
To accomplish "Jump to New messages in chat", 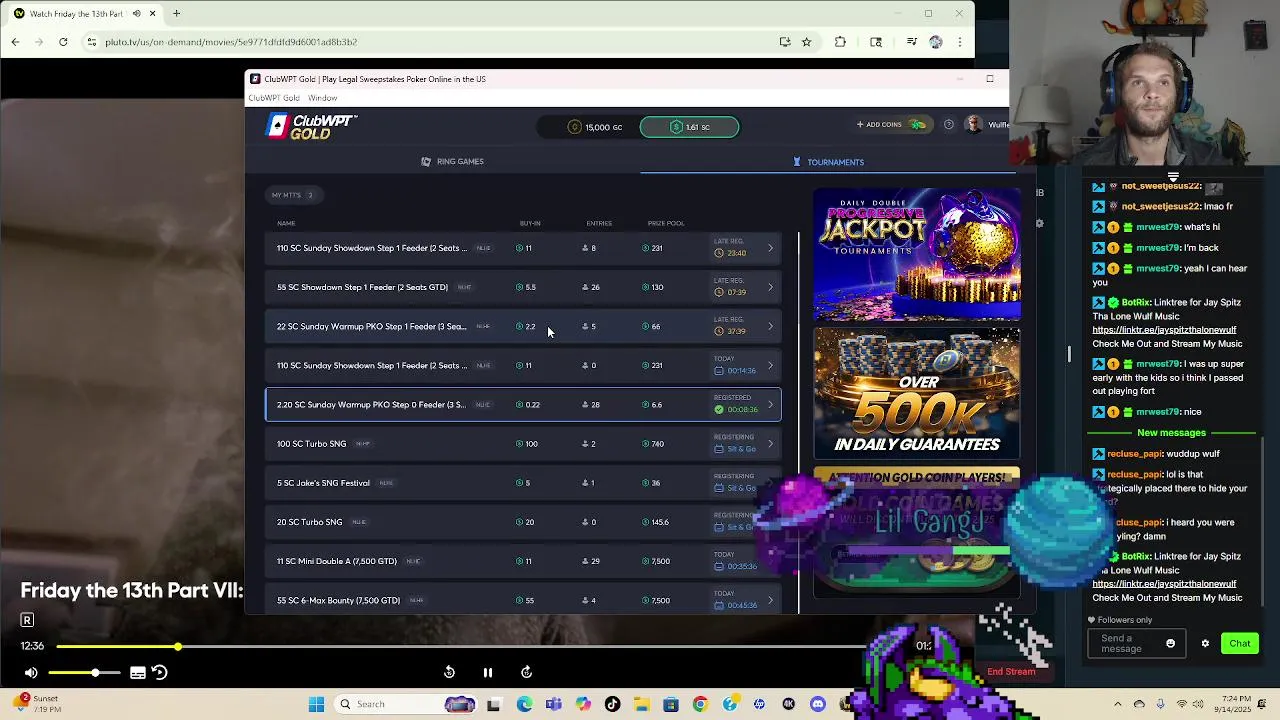I will 1171,433.
